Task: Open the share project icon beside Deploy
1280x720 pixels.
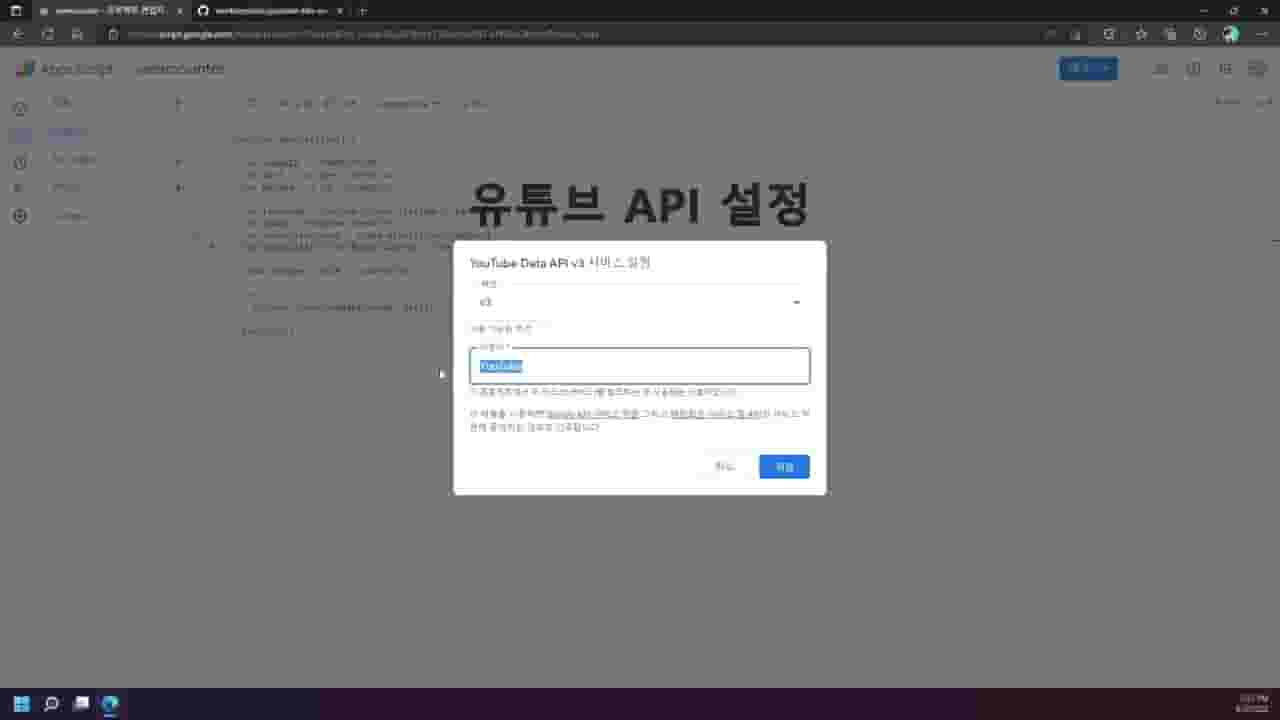Action: pos(1161,69)
